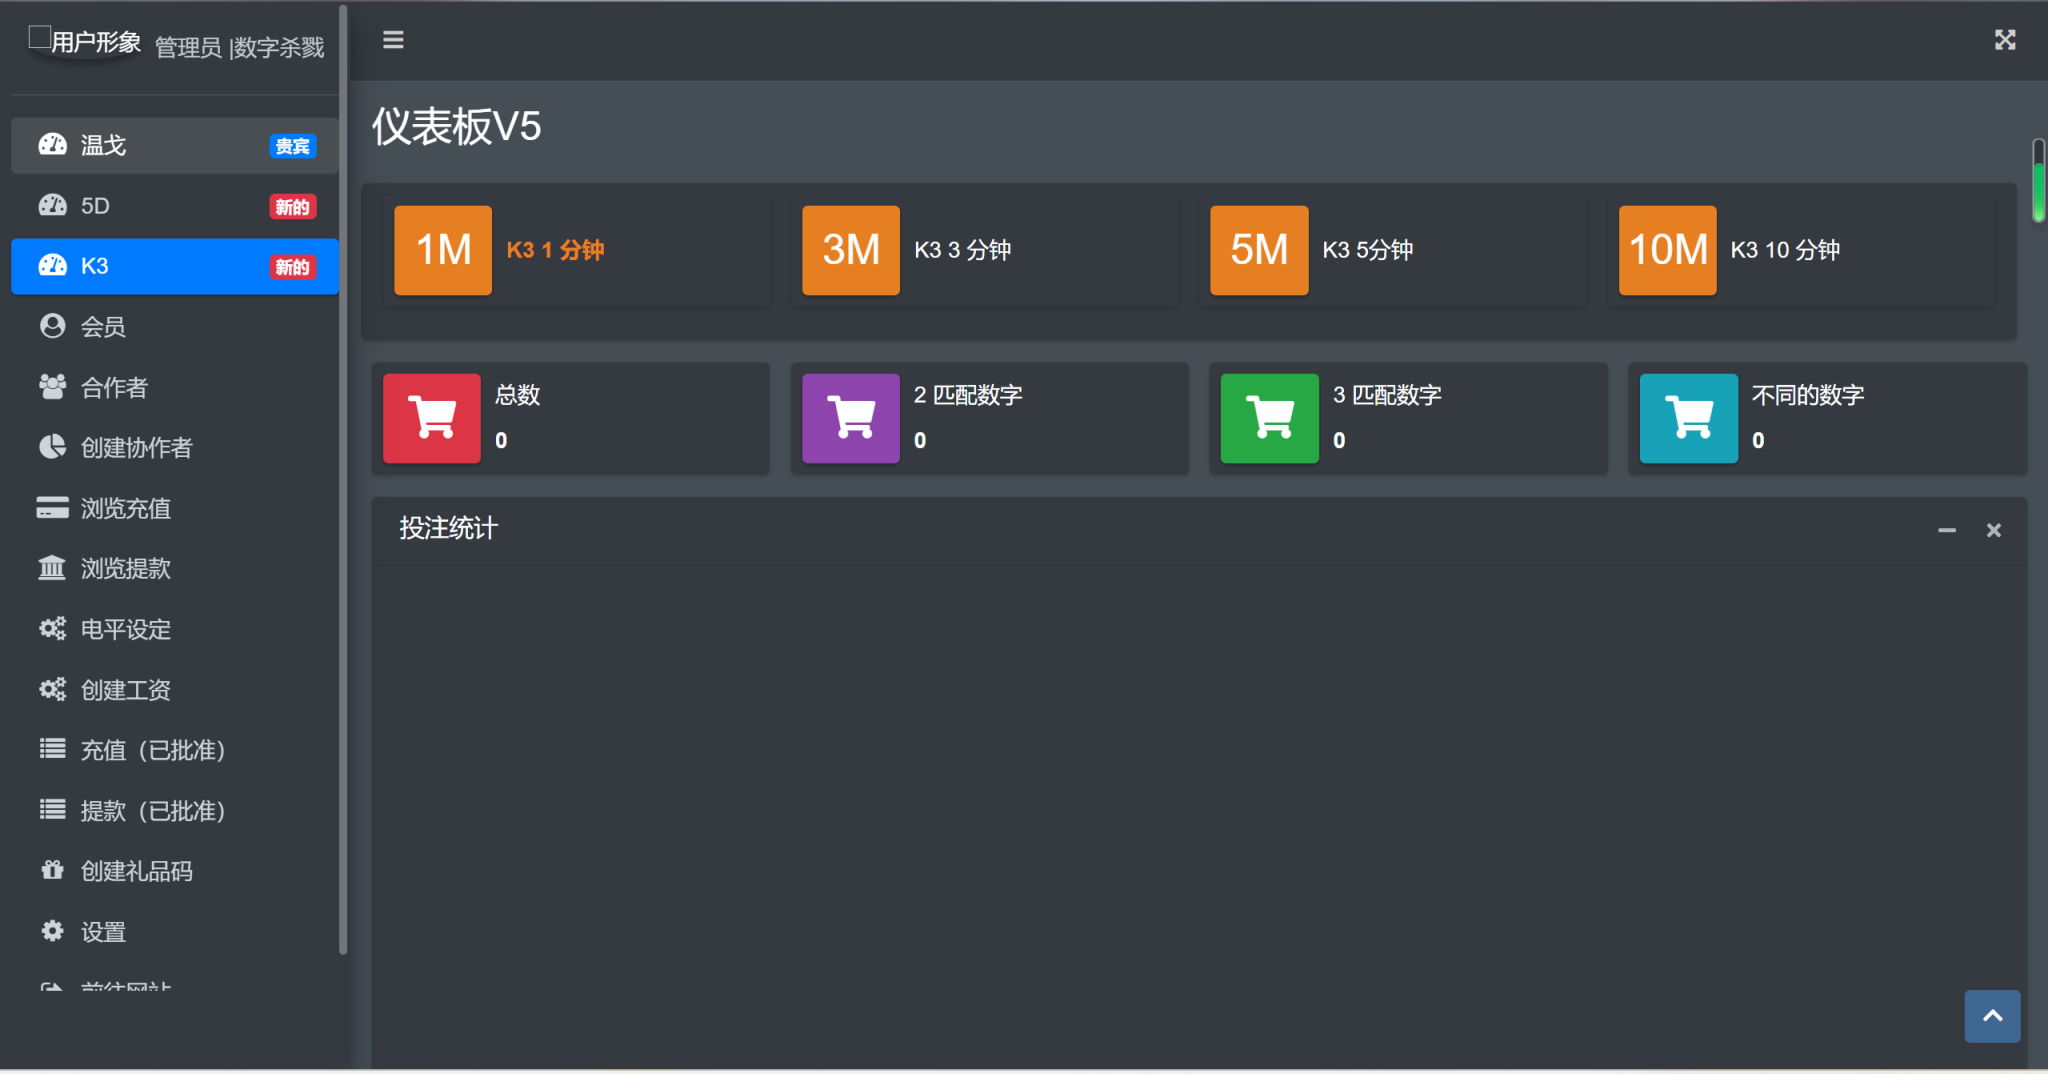Click the purple cart 2 匹配数字 icon
This screenshot has height=1074, width=2048.
point(851,418)
